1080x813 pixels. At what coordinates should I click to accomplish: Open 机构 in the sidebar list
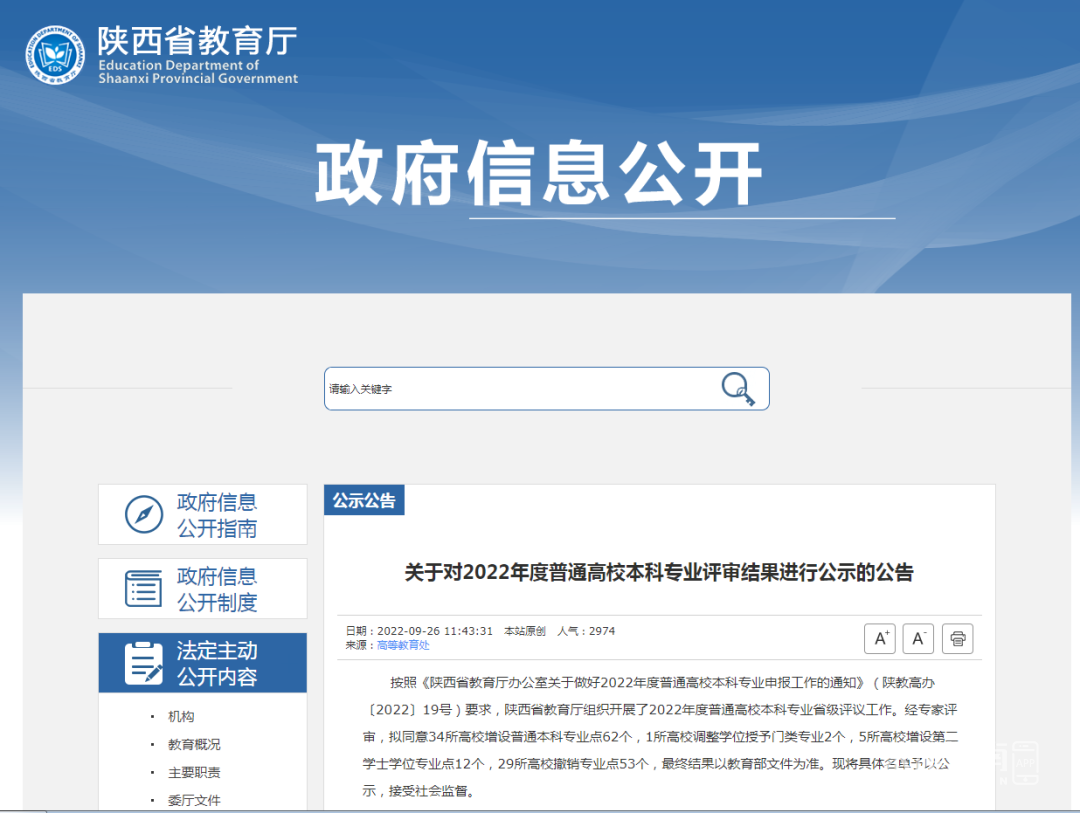click(x=181, y=717)
